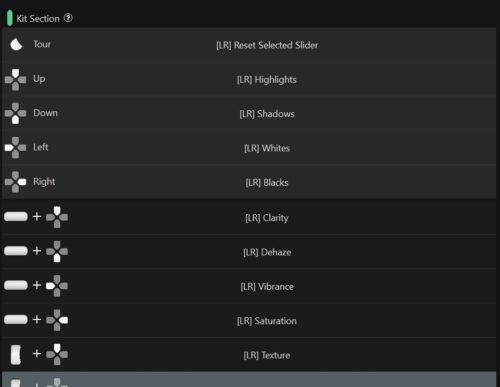Screen dimensions: 500x387
Task: Select the D-pad Up icon
Action: click(x=15, y=80)
